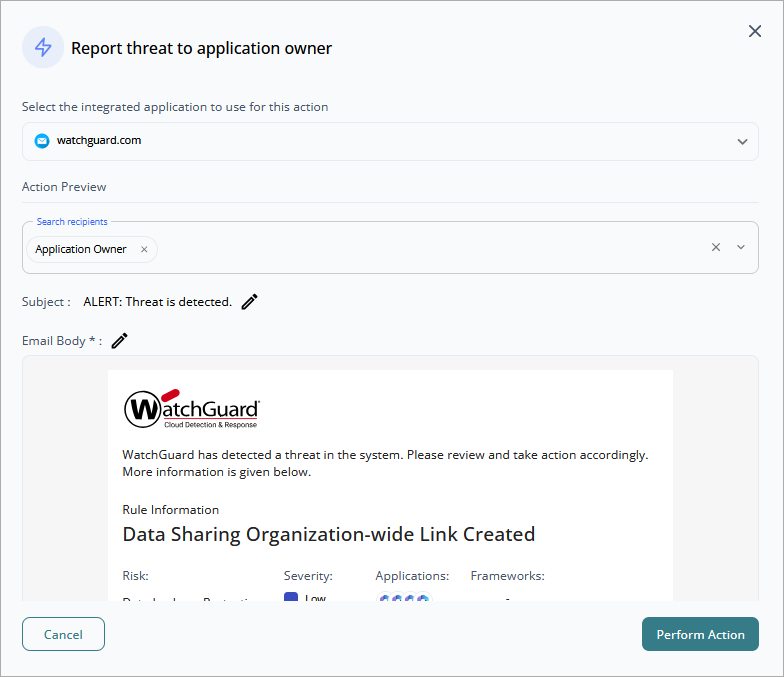Edit the email body with the pencil icon

click(119, 341)
